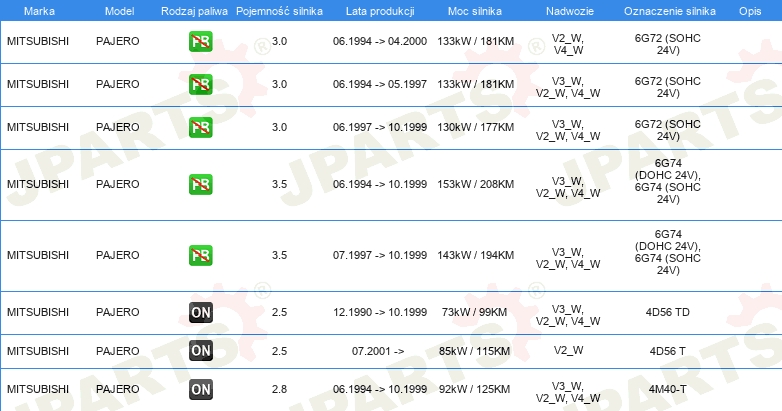Select 6G74 engine code in 208KM row
Image resolution: width=782 pixels, height=411 pixels.
pyautogui.click(x=667, y=181)
